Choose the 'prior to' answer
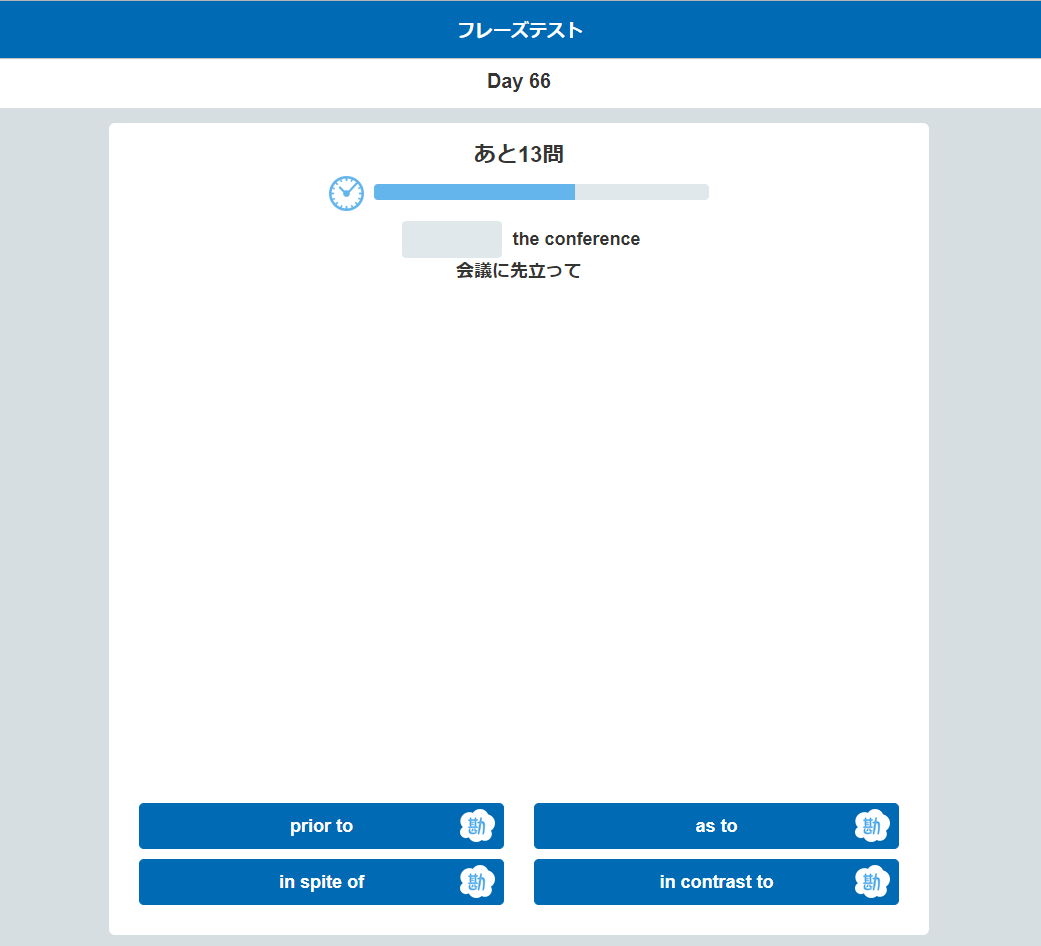Image resolution: width=1041 pixels, height=946 pixels. 321,826
